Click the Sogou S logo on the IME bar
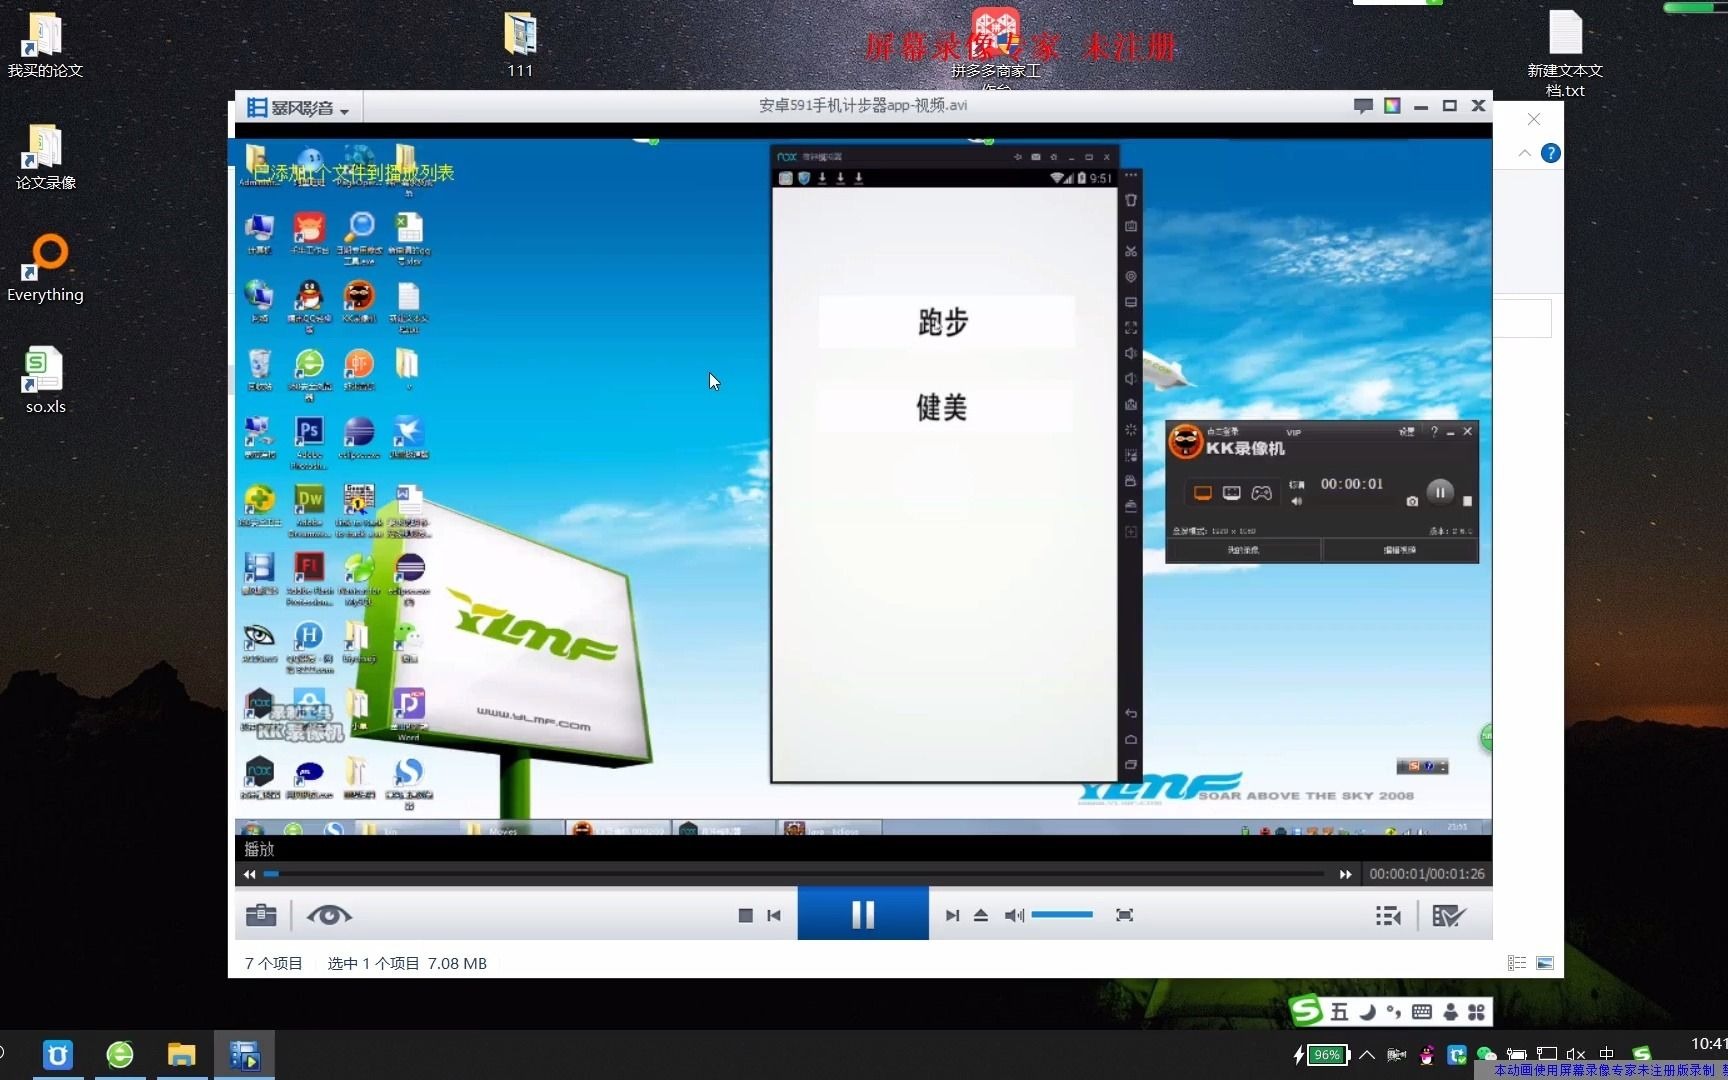The height and width of the screenshot is (1080, 1728). 1306,1011
